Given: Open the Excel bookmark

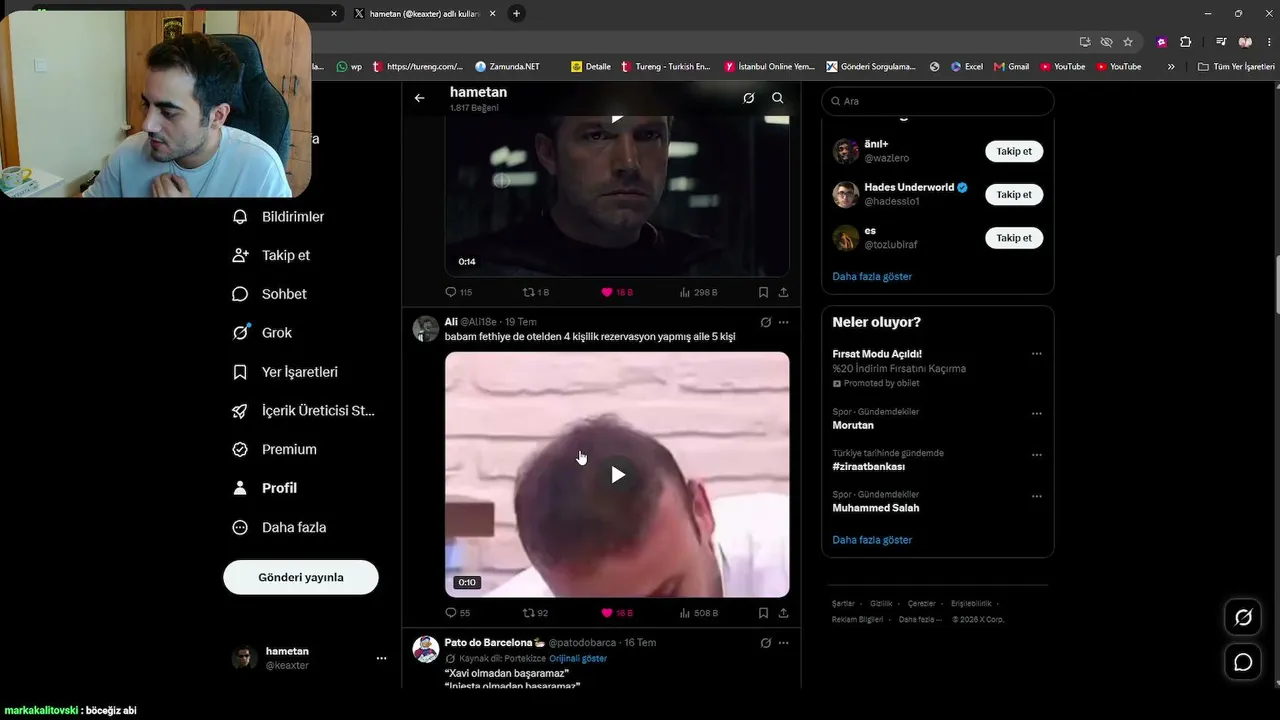Looking at the screenshot, I should pyautogui.click(x=966, y=67).
